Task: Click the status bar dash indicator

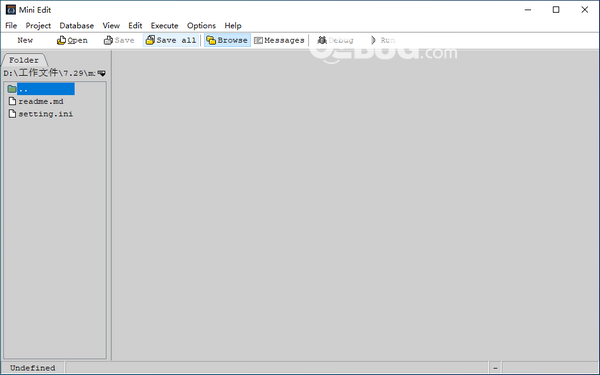Action: pyautogui.click(x=495, y=368)
